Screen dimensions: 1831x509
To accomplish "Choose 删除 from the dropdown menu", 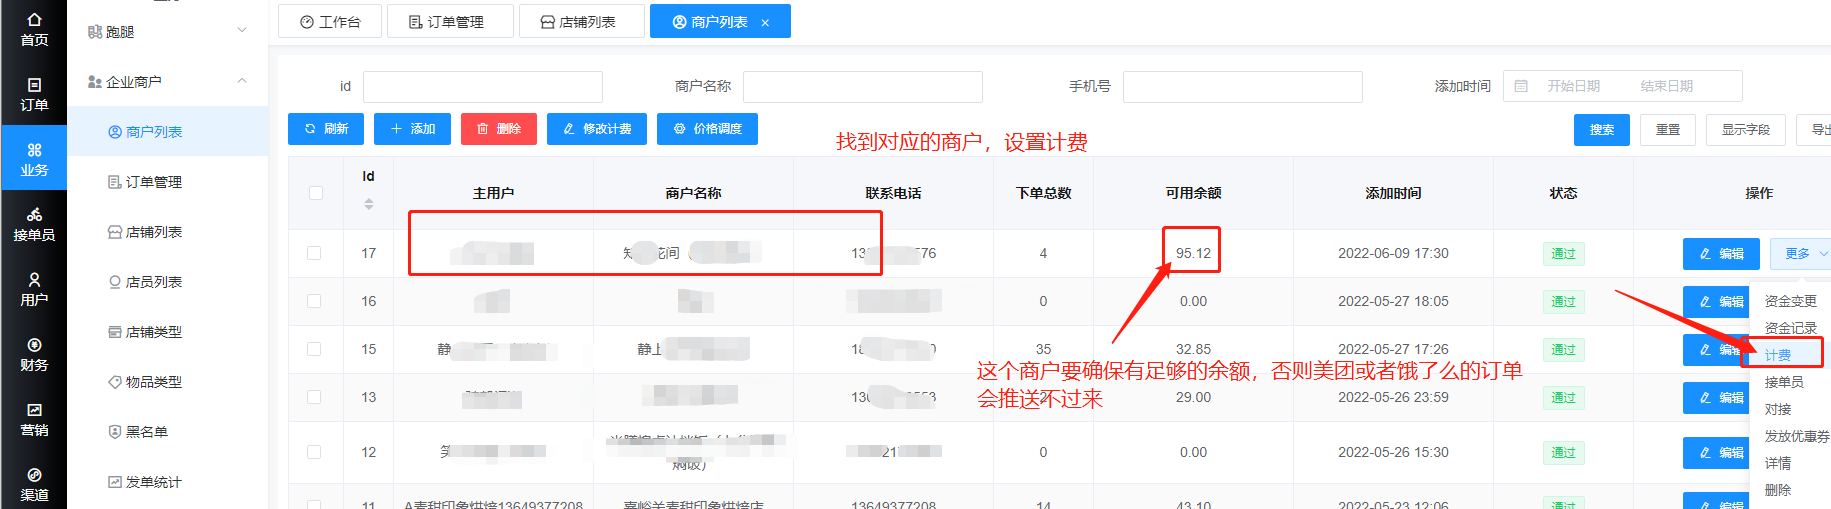I will point(1790,490).
